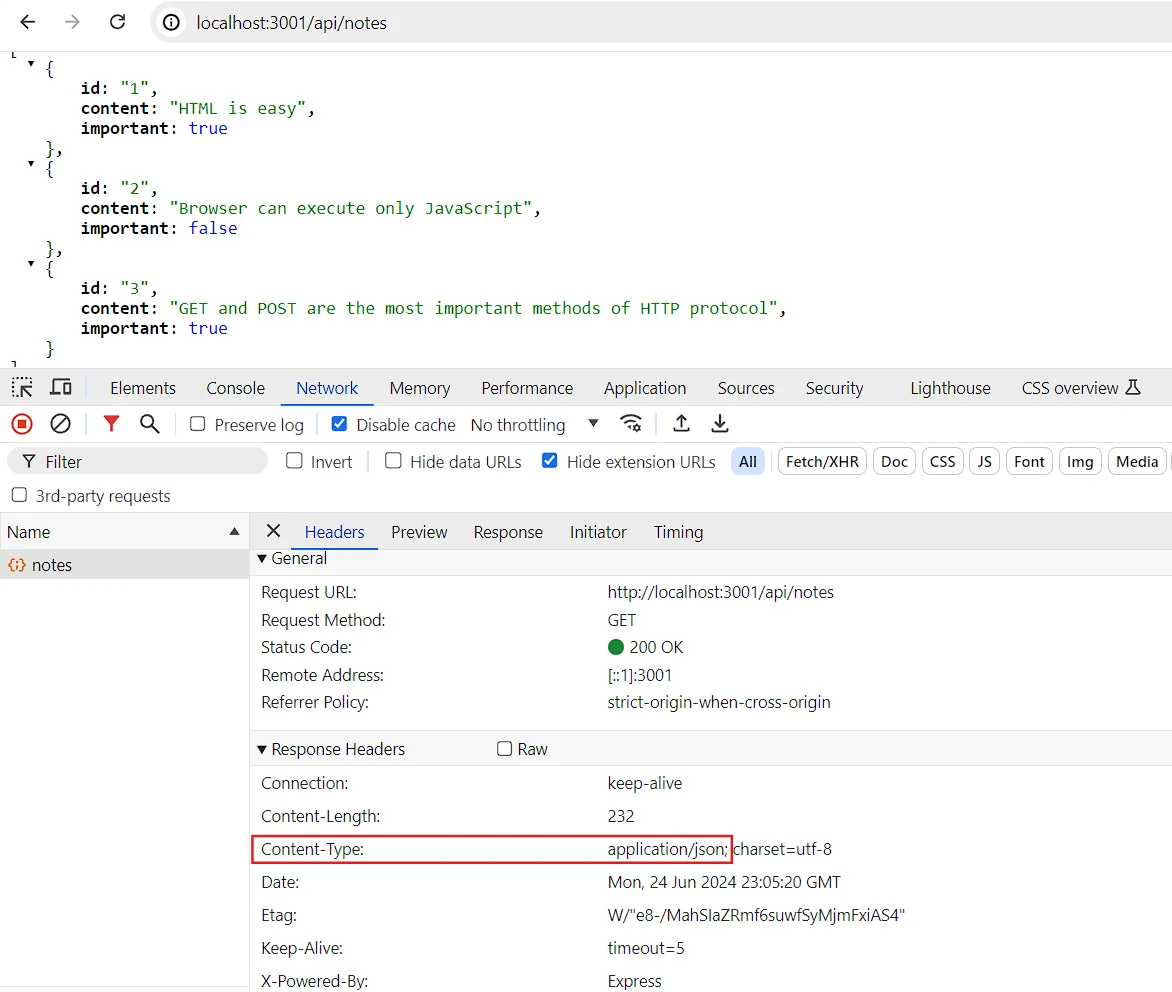View site information icon in address bar
Viewport: 1172px width, 992px height.
coord(171,22)
